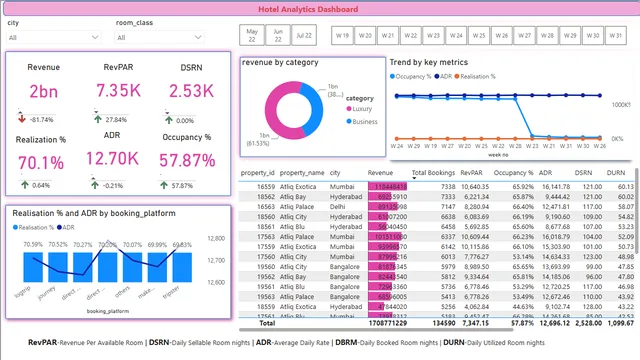The height and width of the screenshot is (360, 640).
Task: Click the Luxury legend color marker
Action: [x=349, y=109]
